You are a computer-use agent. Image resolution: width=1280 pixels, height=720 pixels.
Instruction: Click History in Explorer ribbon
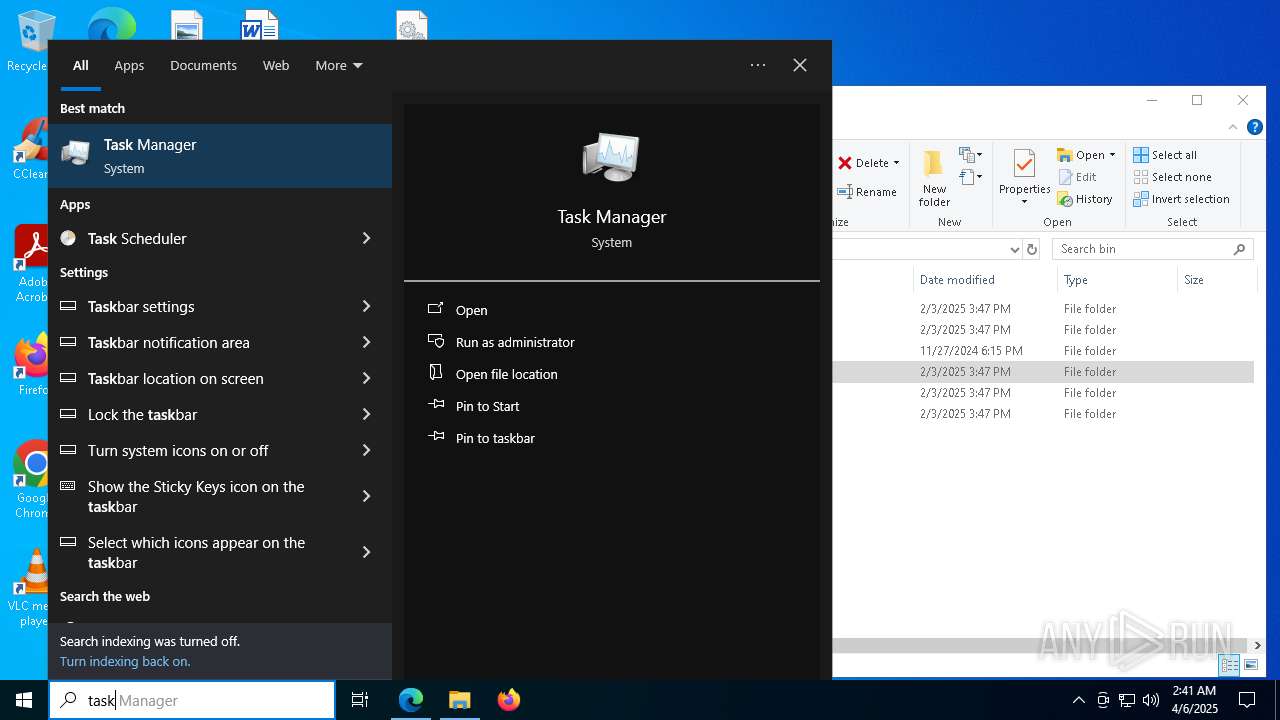pyautogui.click(x=1085, y=199)
